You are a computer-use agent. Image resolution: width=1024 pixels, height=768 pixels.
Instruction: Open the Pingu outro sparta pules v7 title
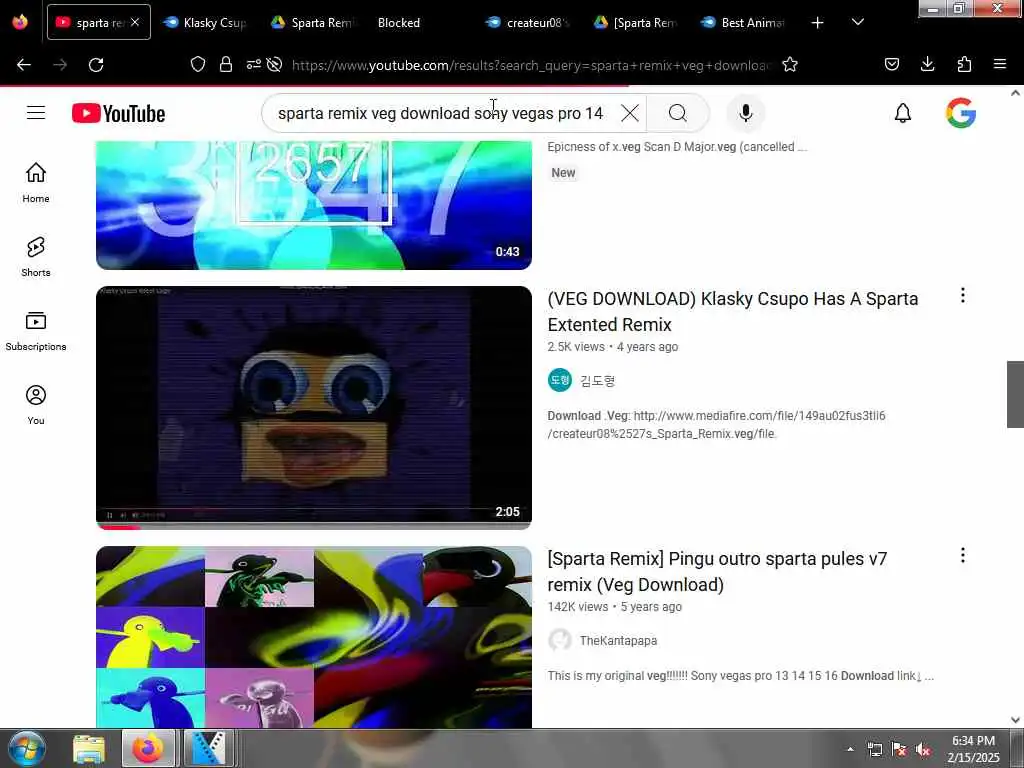pyautogui.click(x=717, y=571)
